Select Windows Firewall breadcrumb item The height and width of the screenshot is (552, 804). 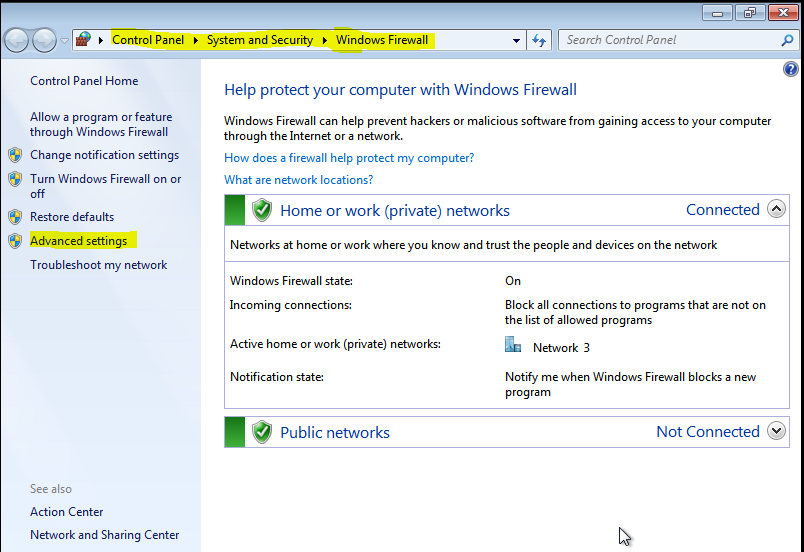coord(381,40)
